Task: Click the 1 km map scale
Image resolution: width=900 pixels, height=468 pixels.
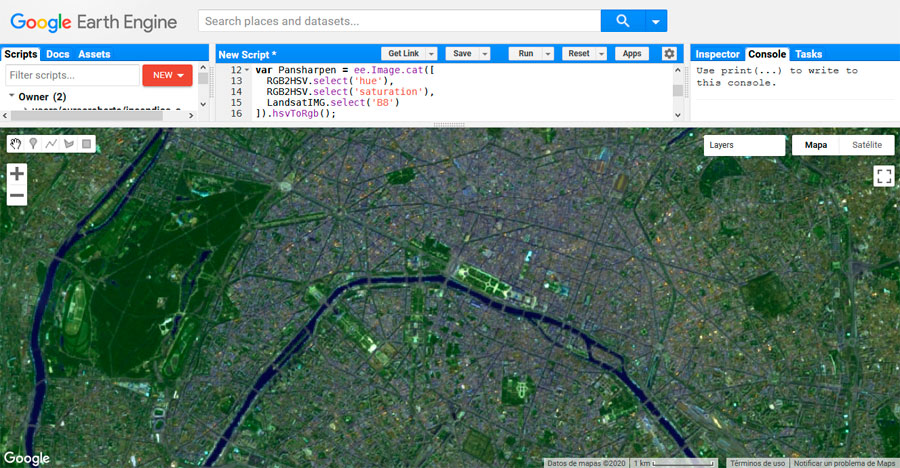Action: pos(674,463)
